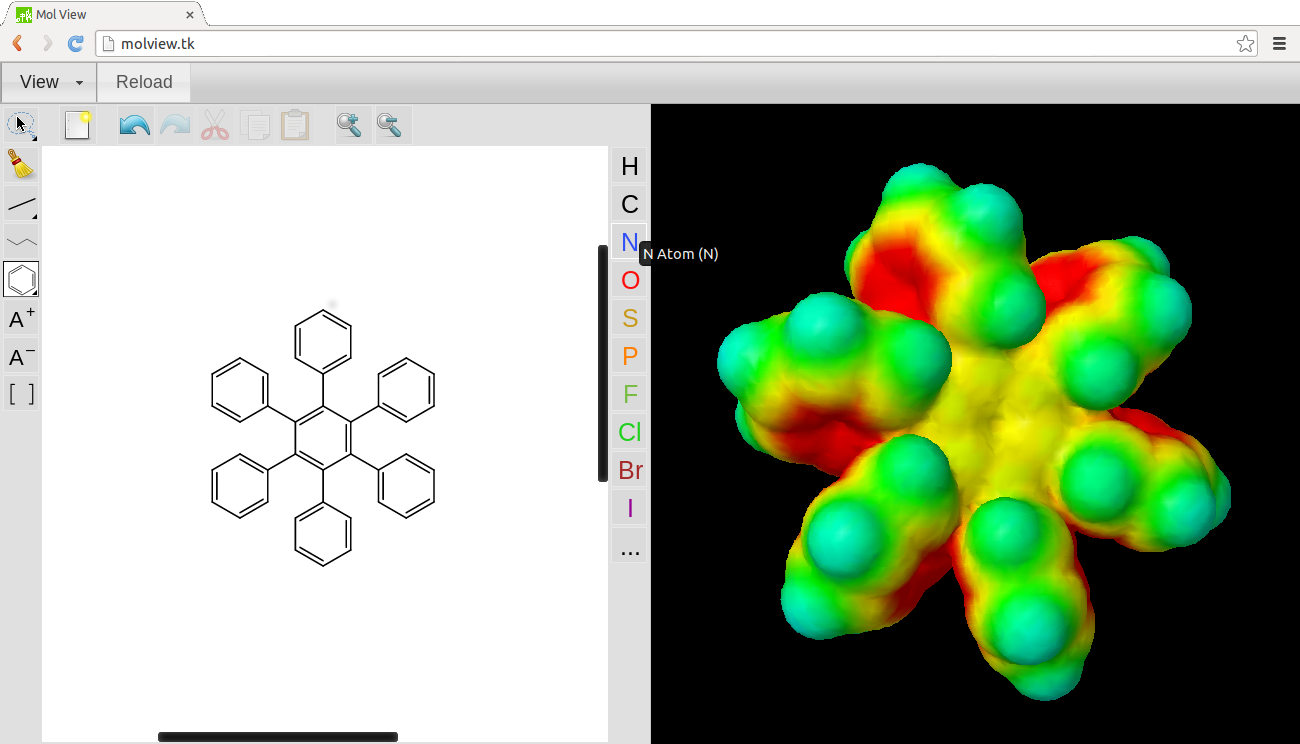Select the fluorine F atom
1300x744 pixels.
(x=630, y=394)
